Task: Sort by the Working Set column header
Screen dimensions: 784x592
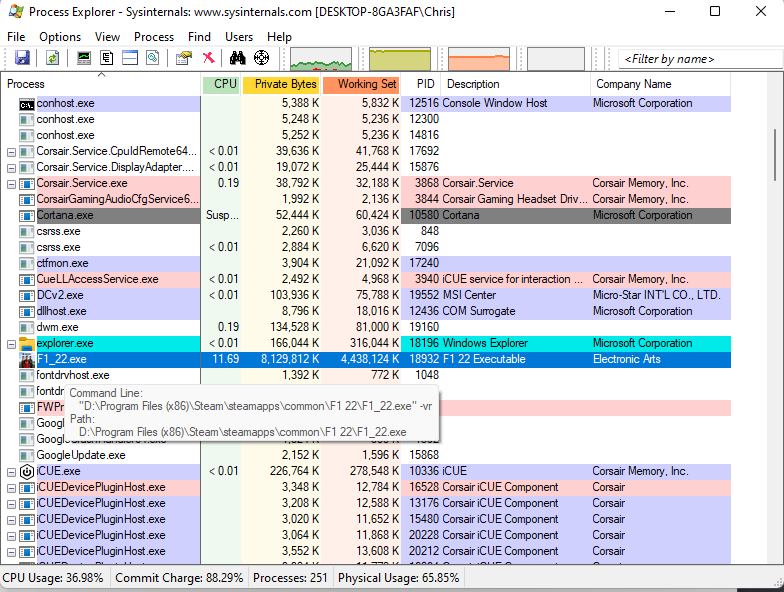Action: click(x=360, y=84)
